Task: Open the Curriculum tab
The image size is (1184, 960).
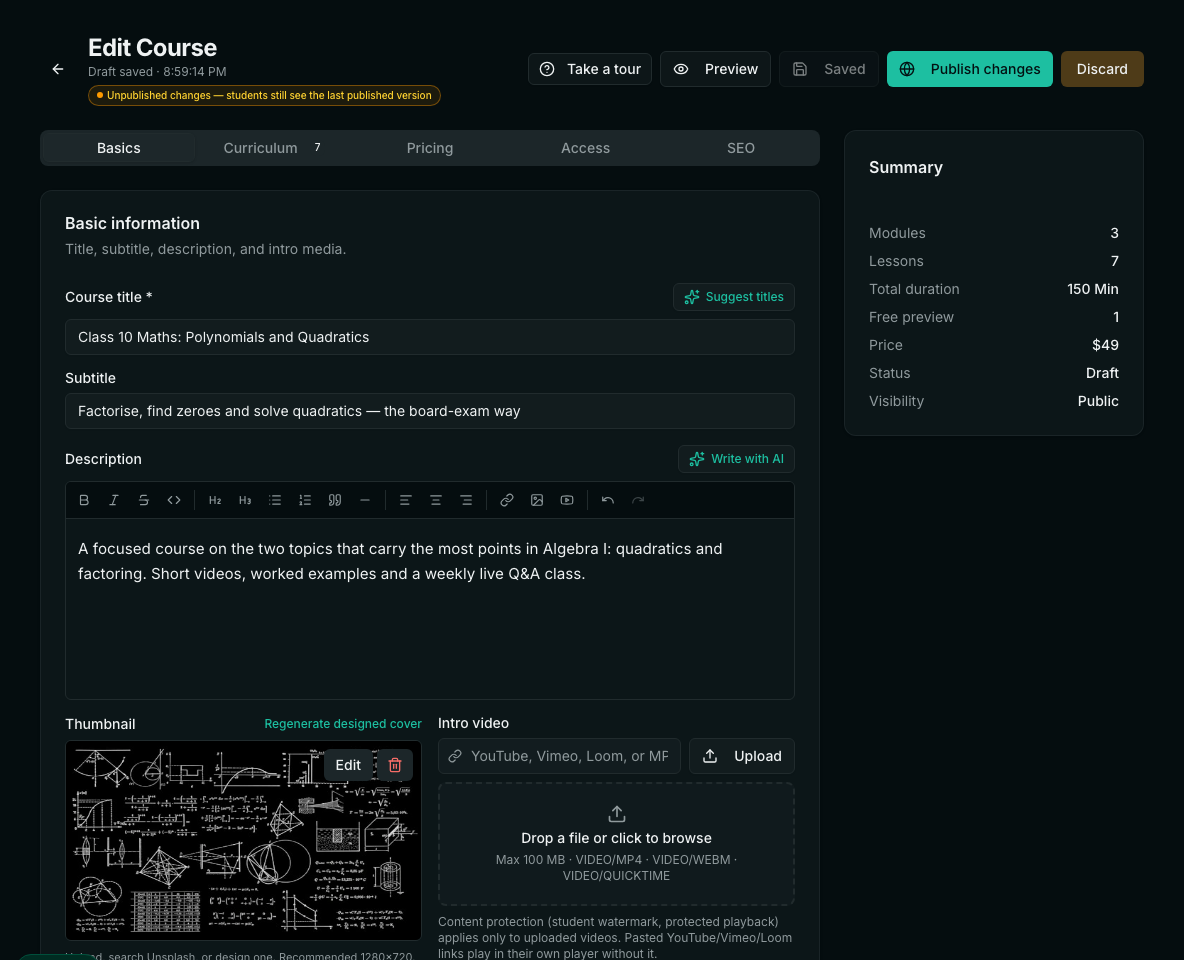Action: (273, 148)
